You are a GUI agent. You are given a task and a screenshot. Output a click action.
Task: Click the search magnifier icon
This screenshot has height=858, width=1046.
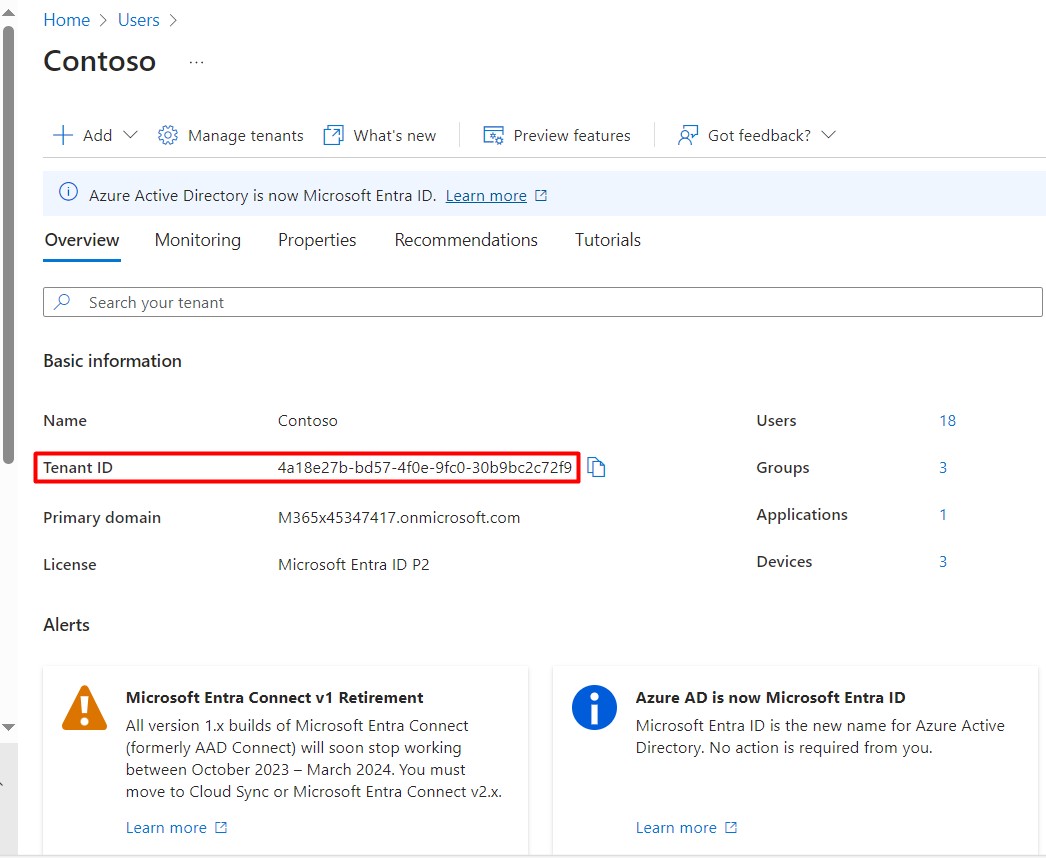[x=62, y=302]
